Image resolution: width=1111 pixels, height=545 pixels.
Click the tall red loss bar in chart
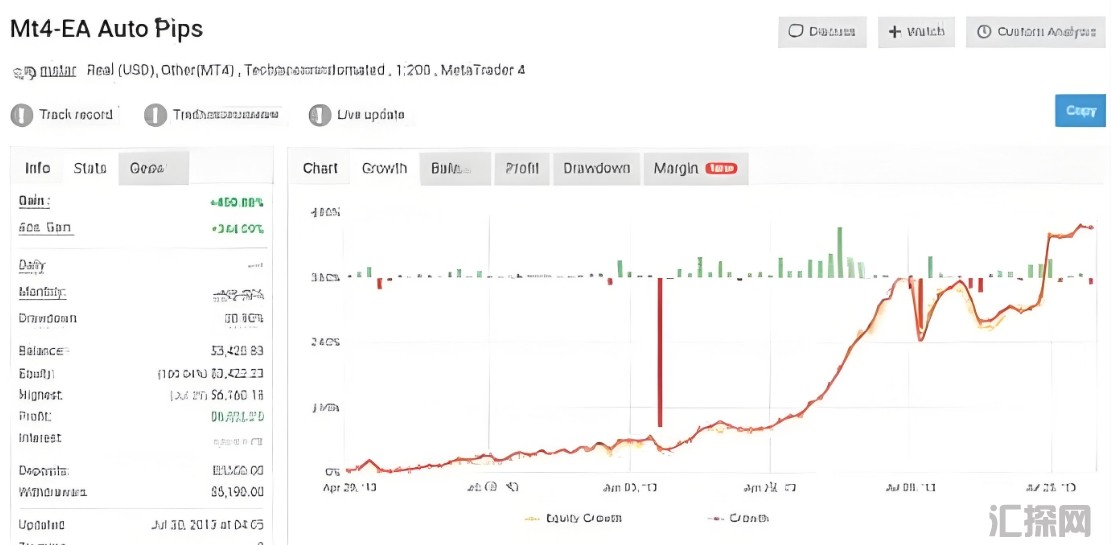659,350
